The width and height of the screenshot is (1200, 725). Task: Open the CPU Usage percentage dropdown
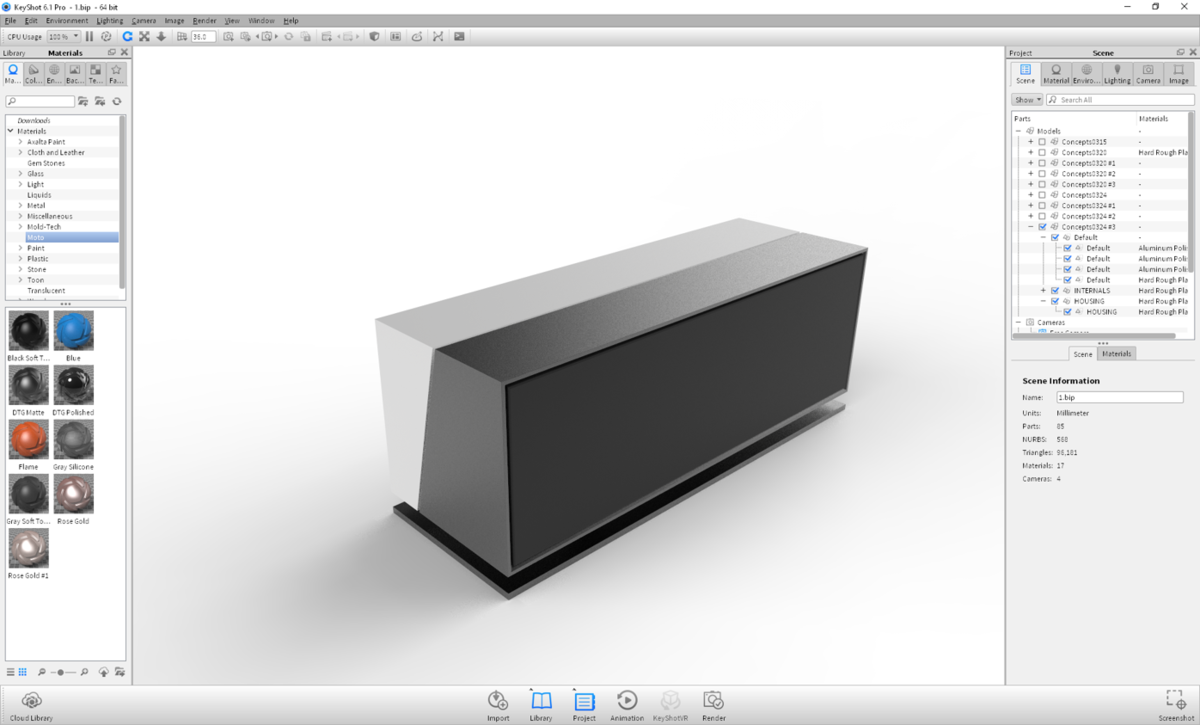(64, 36)
